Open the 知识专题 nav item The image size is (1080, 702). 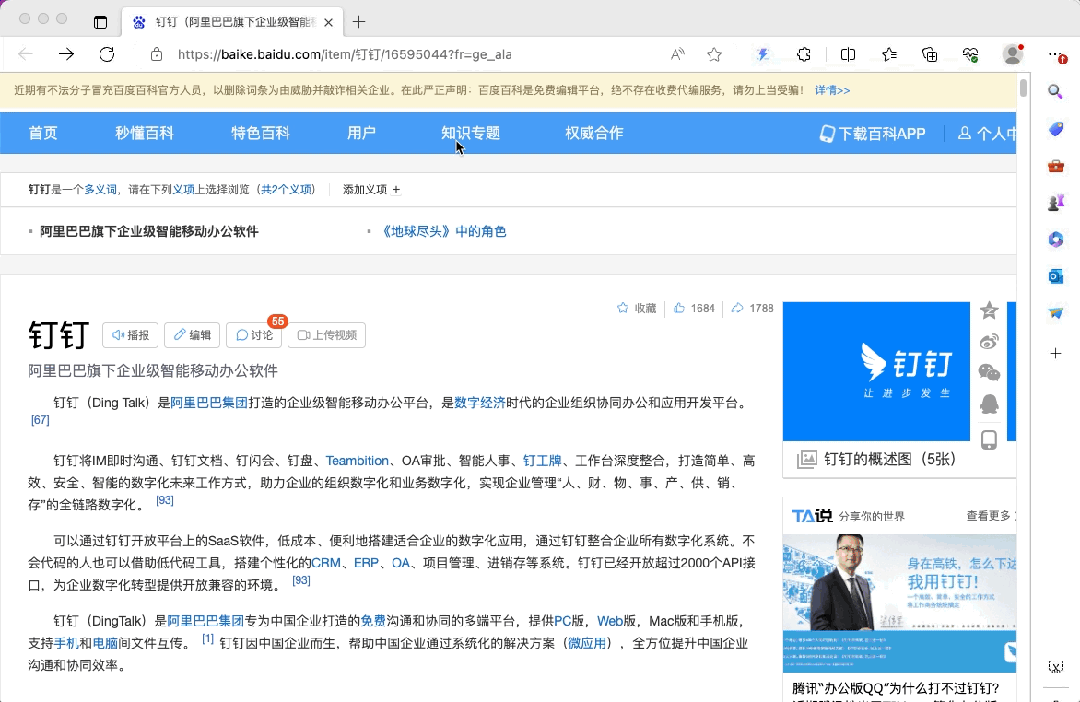[x=470, y=133]
